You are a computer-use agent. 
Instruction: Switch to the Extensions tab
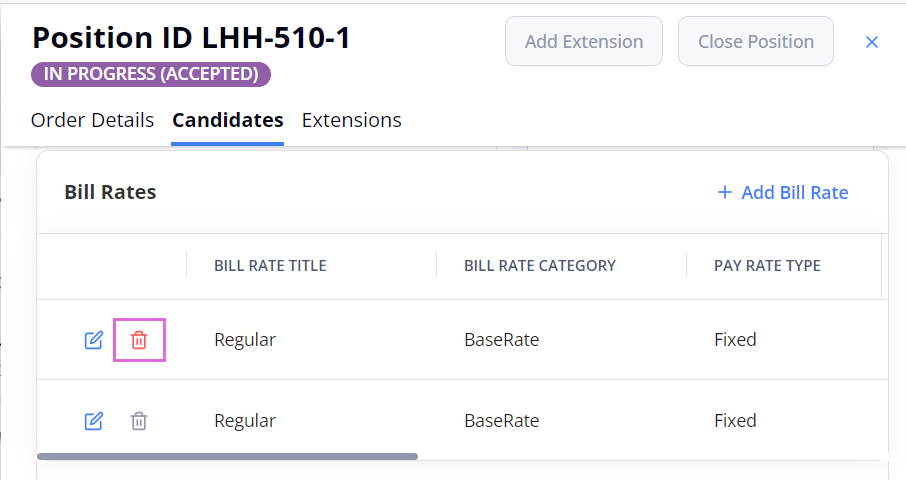[351, 120]
